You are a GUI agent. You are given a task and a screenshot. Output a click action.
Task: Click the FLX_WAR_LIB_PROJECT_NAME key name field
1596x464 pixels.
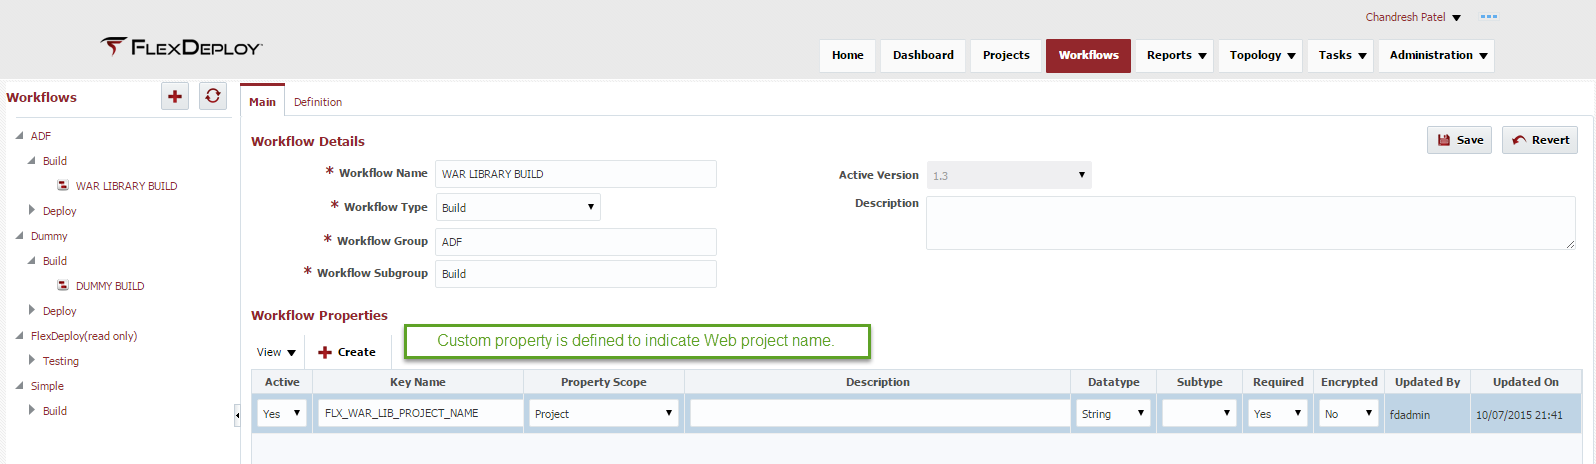[x=420, y=413]
